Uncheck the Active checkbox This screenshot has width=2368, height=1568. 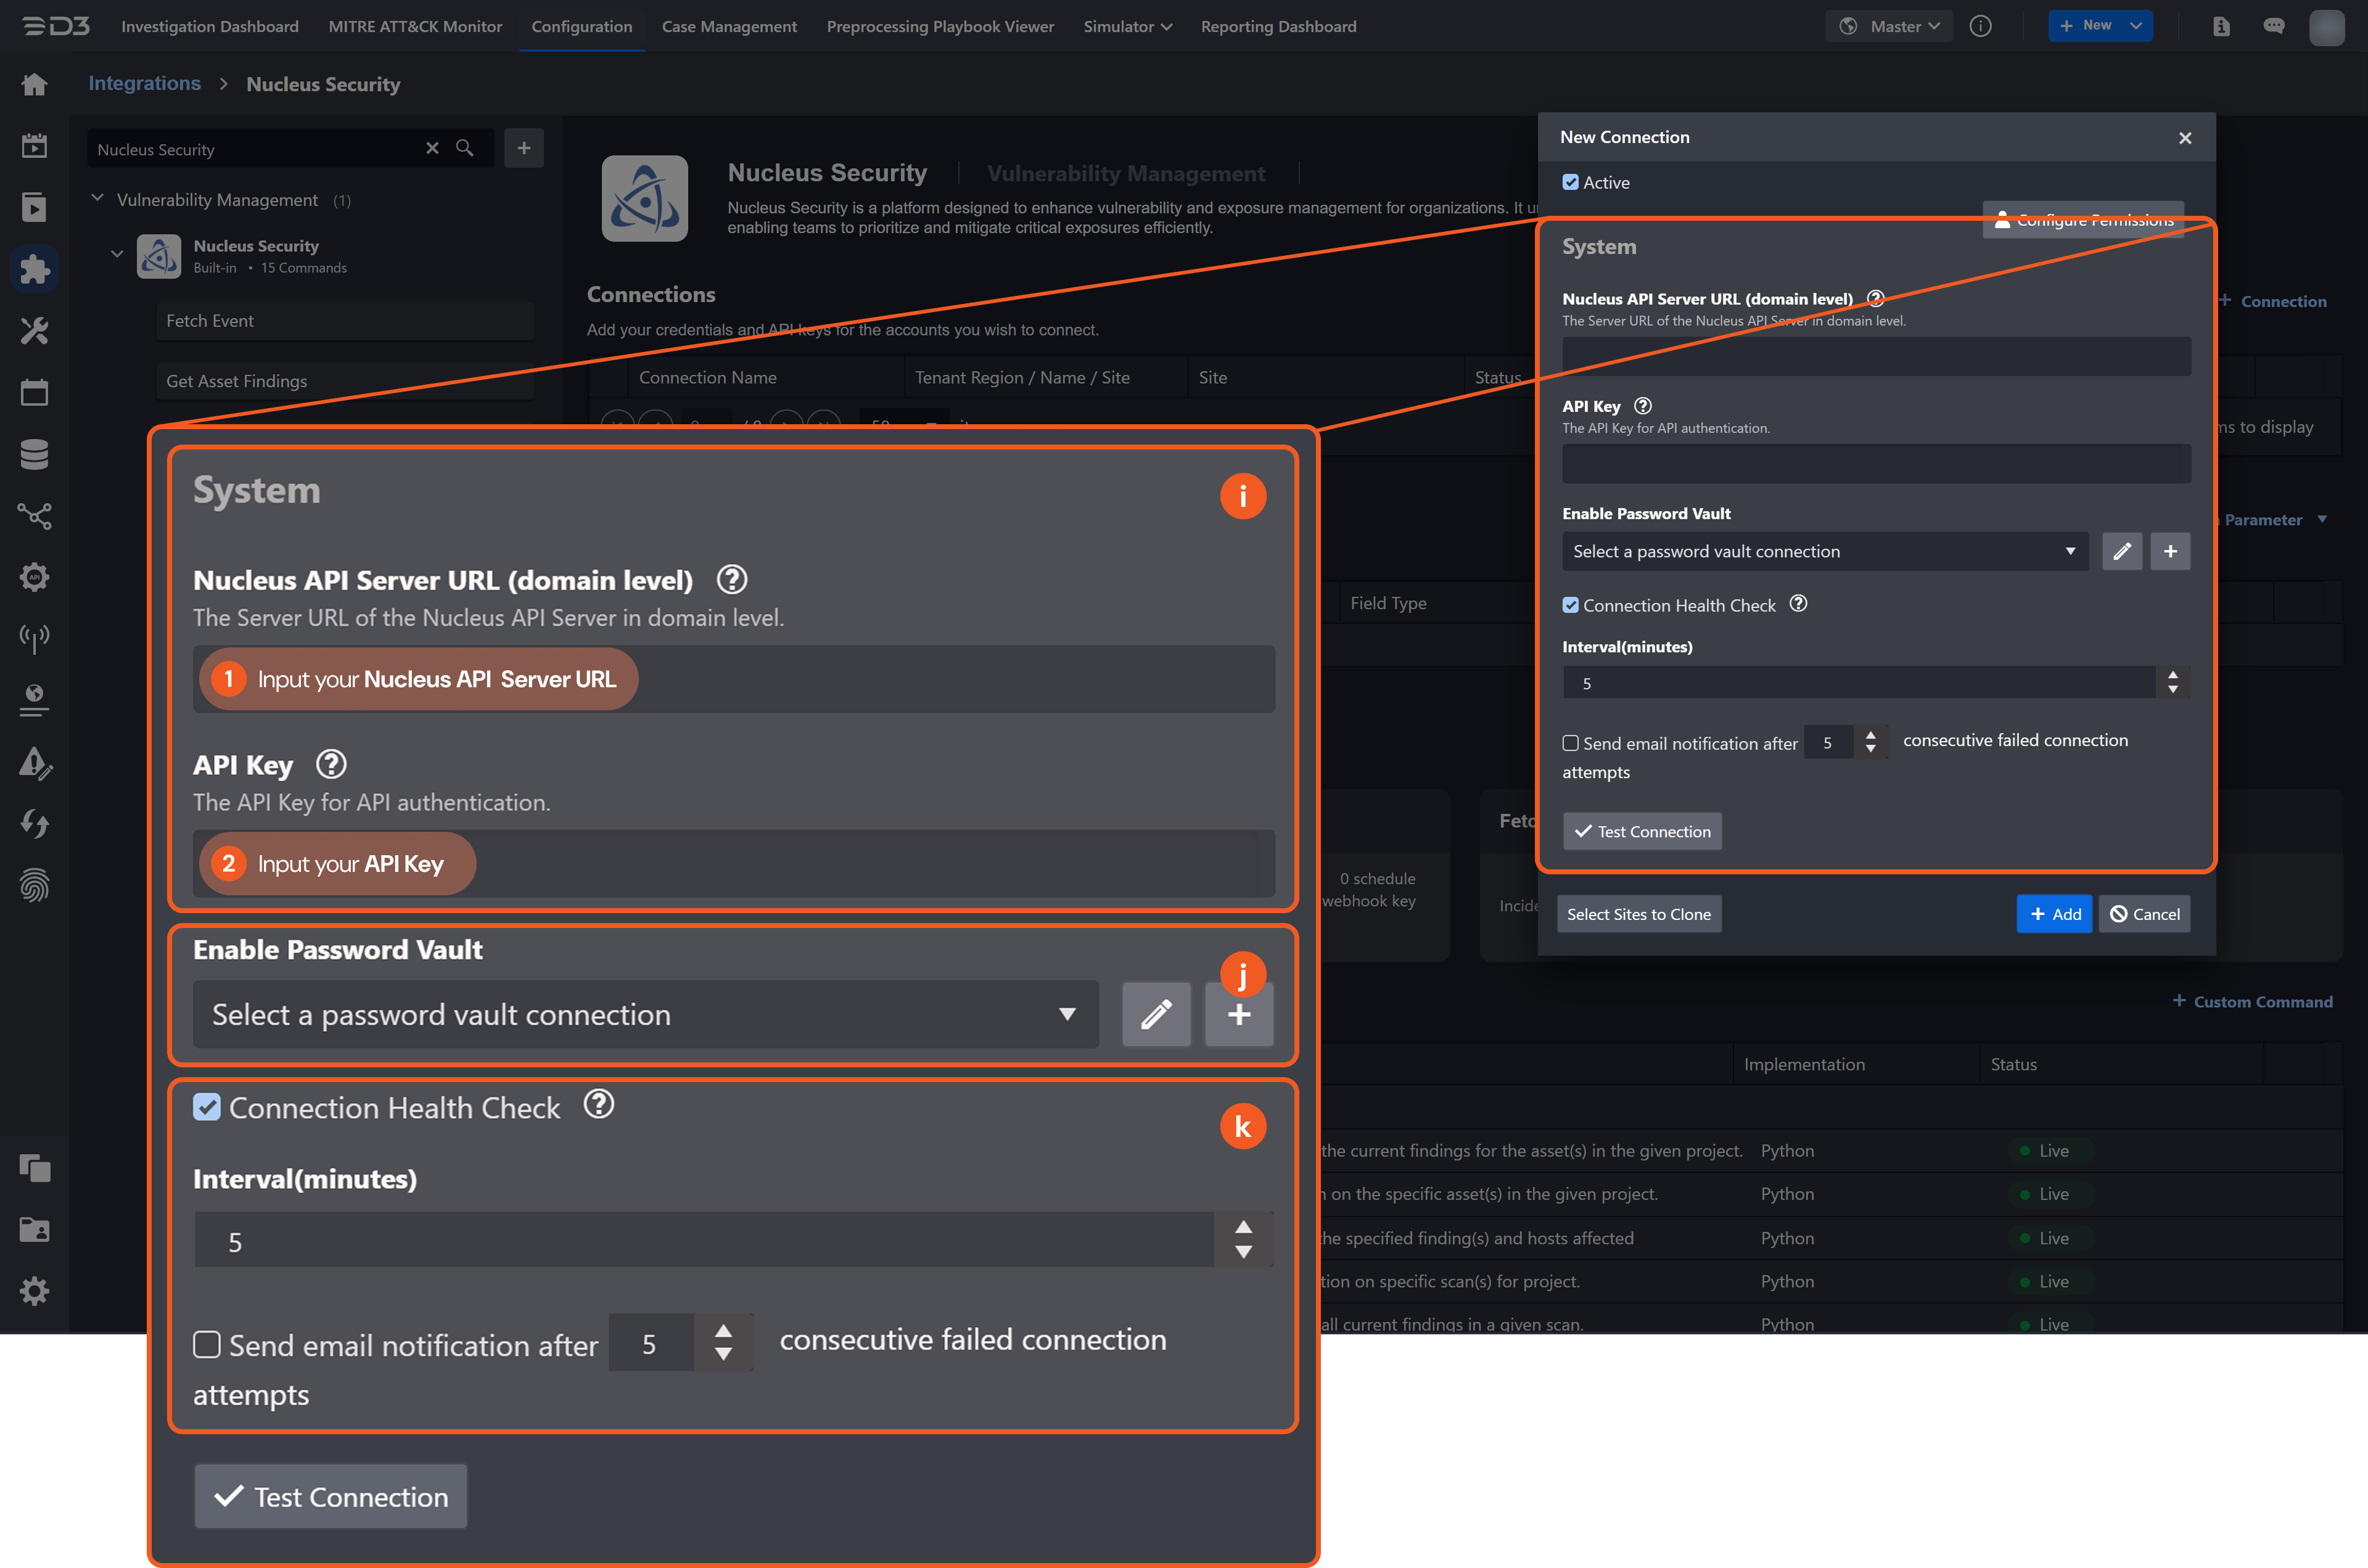pyautogui.click(x=1571, y=182)
